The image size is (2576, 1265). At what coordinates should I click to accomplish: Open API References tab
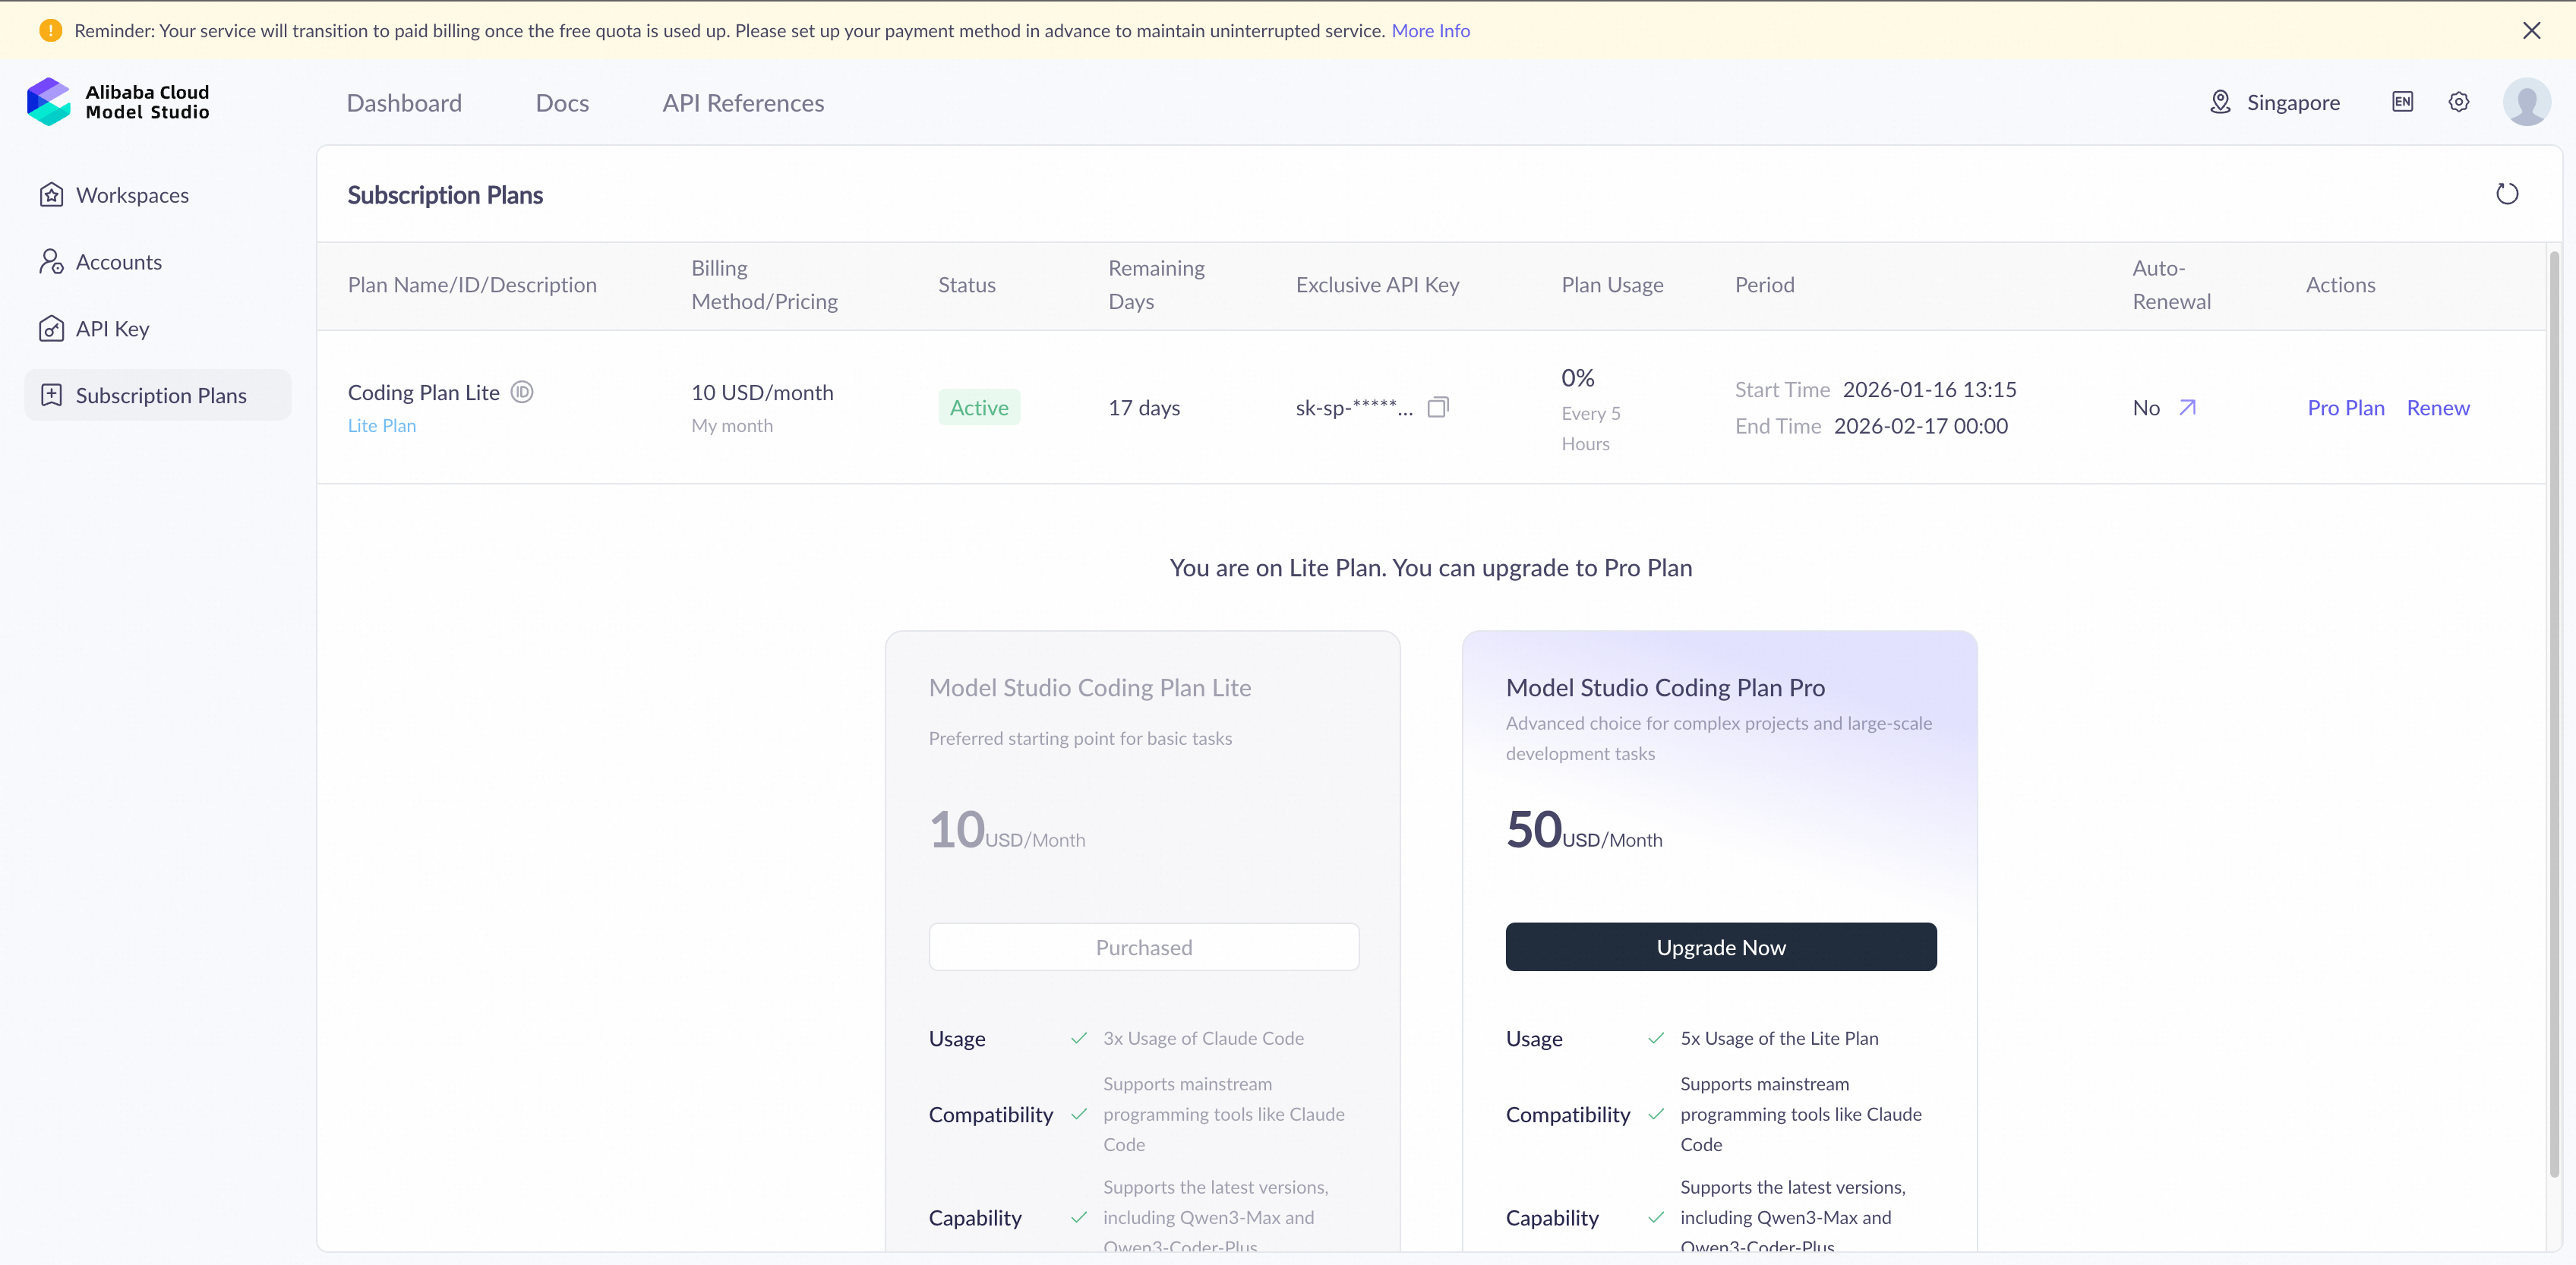click(743, 103)
